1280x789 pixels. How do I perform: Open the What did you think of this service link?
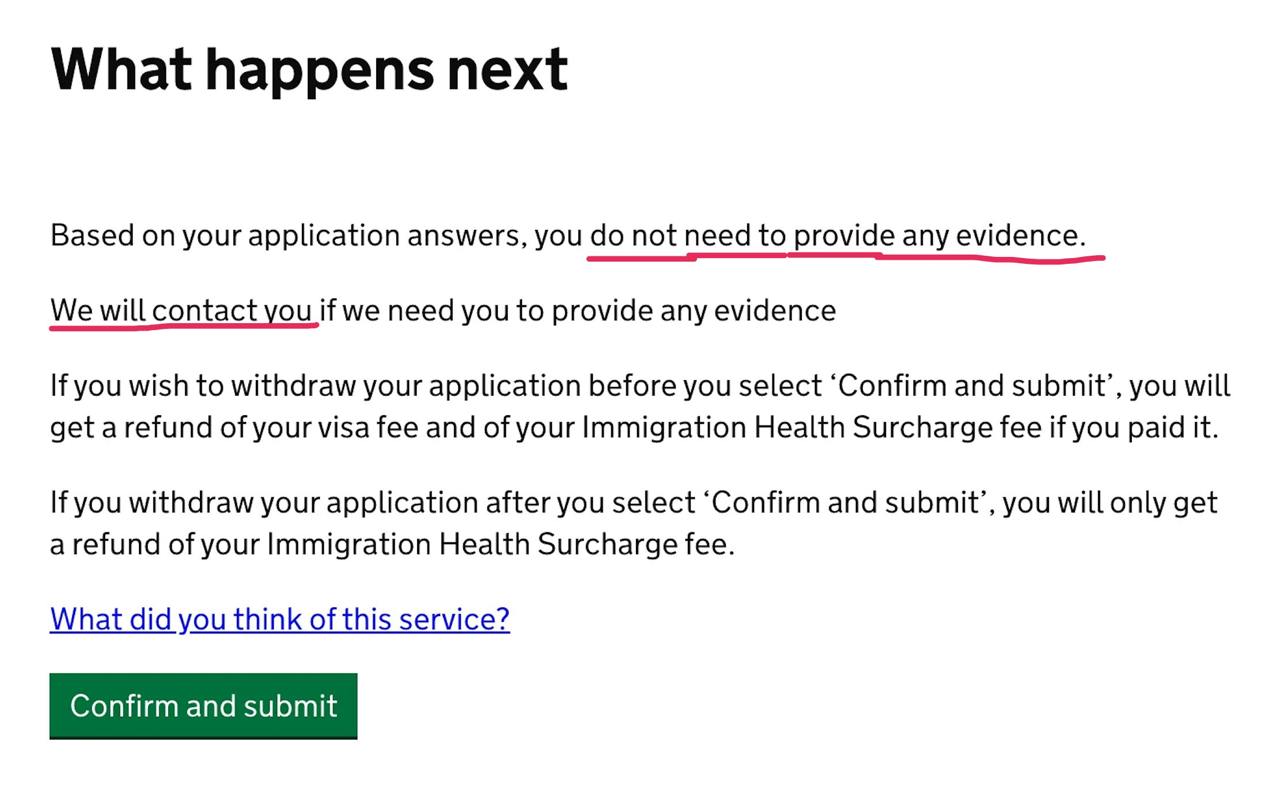coord(280,619)
